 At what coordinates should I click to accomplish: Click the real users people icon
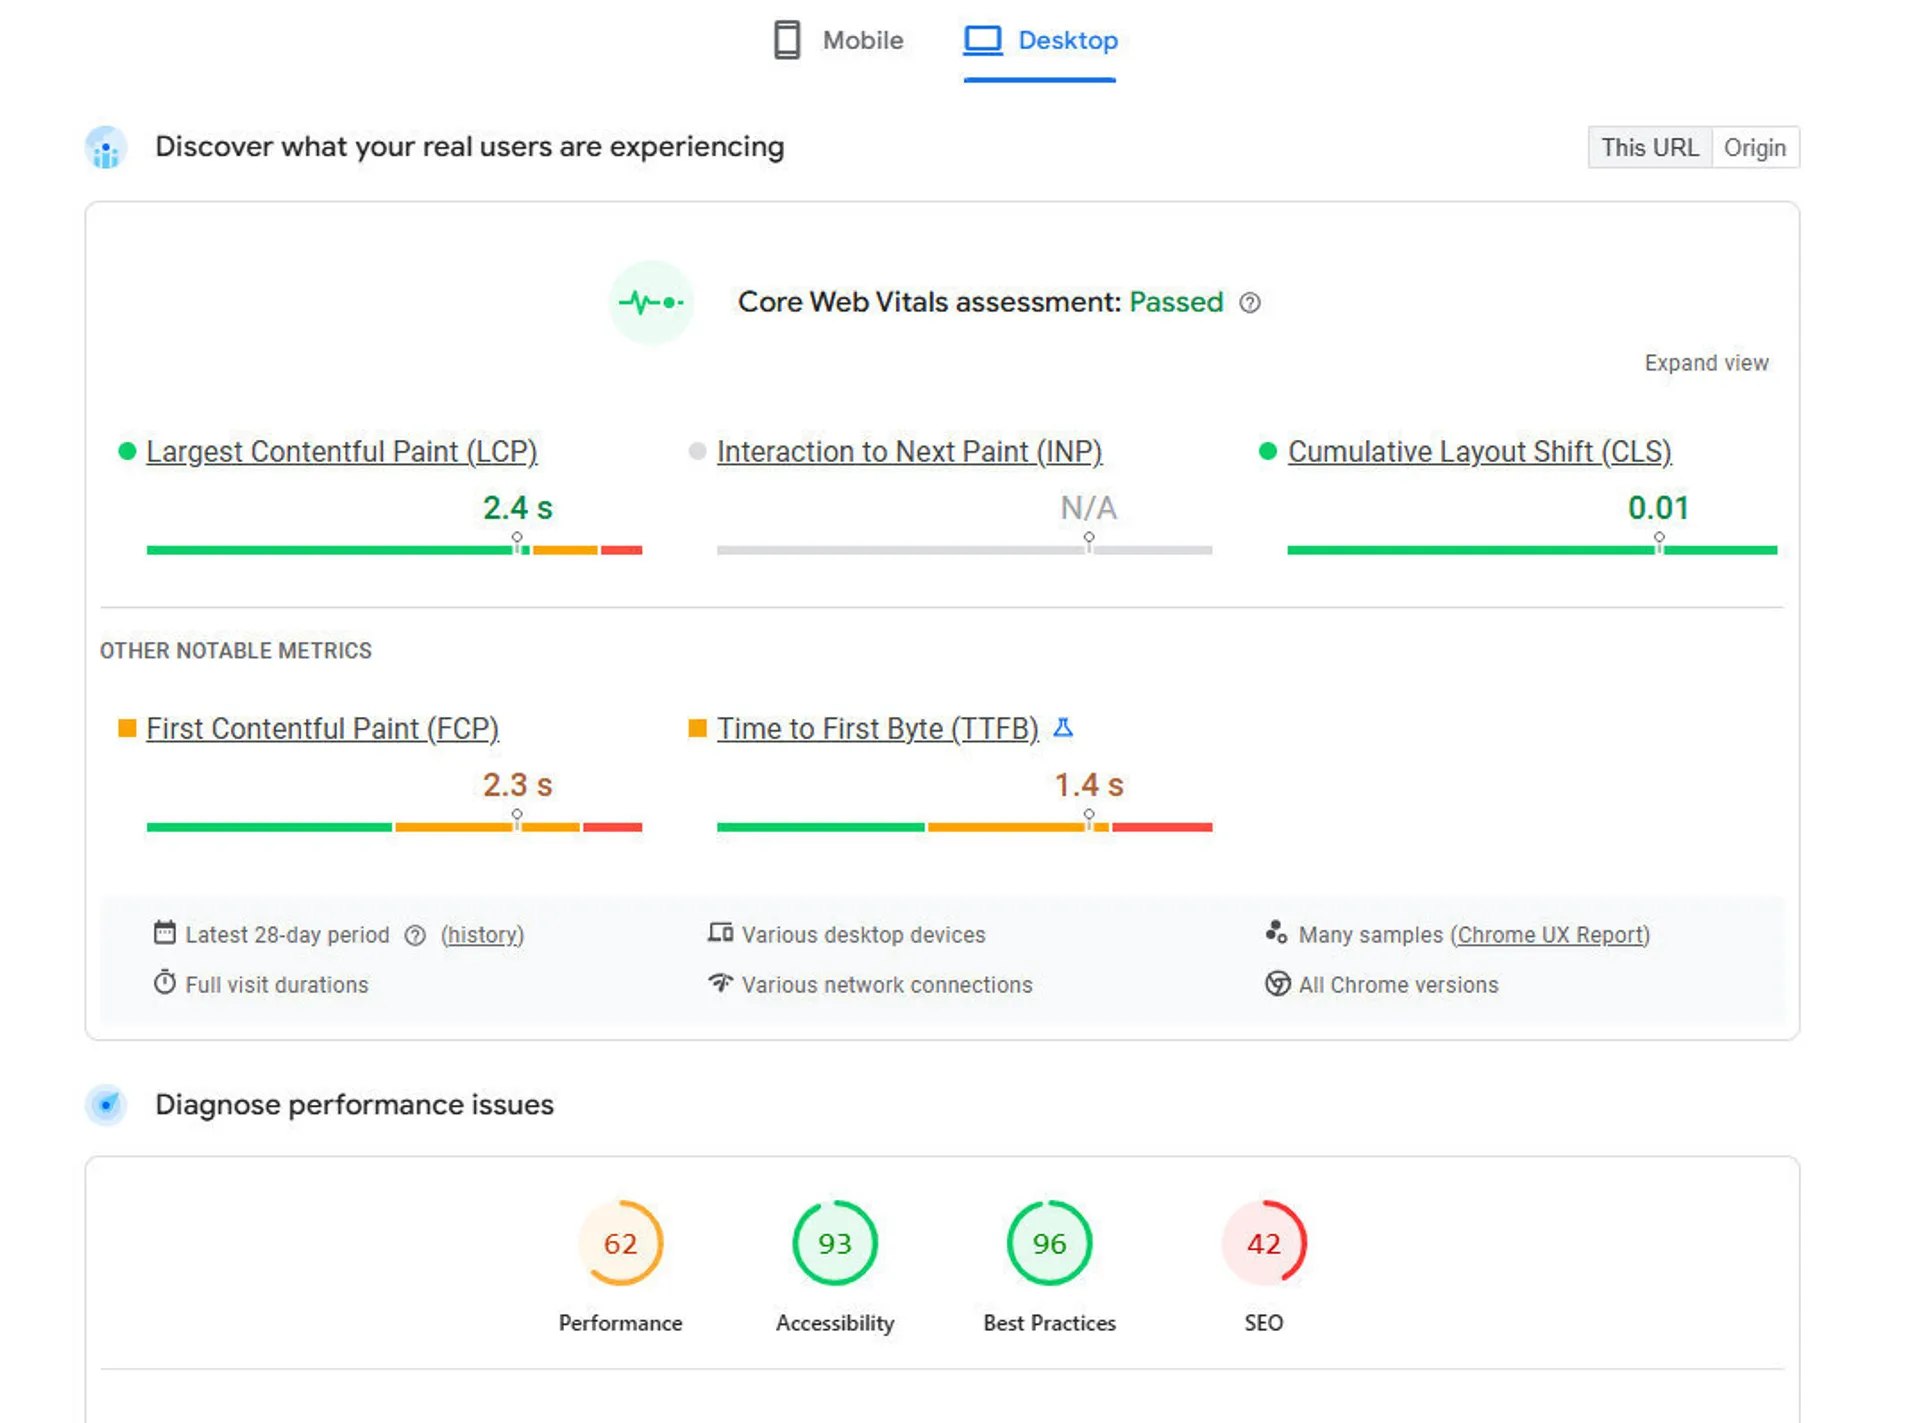(106, 148)
